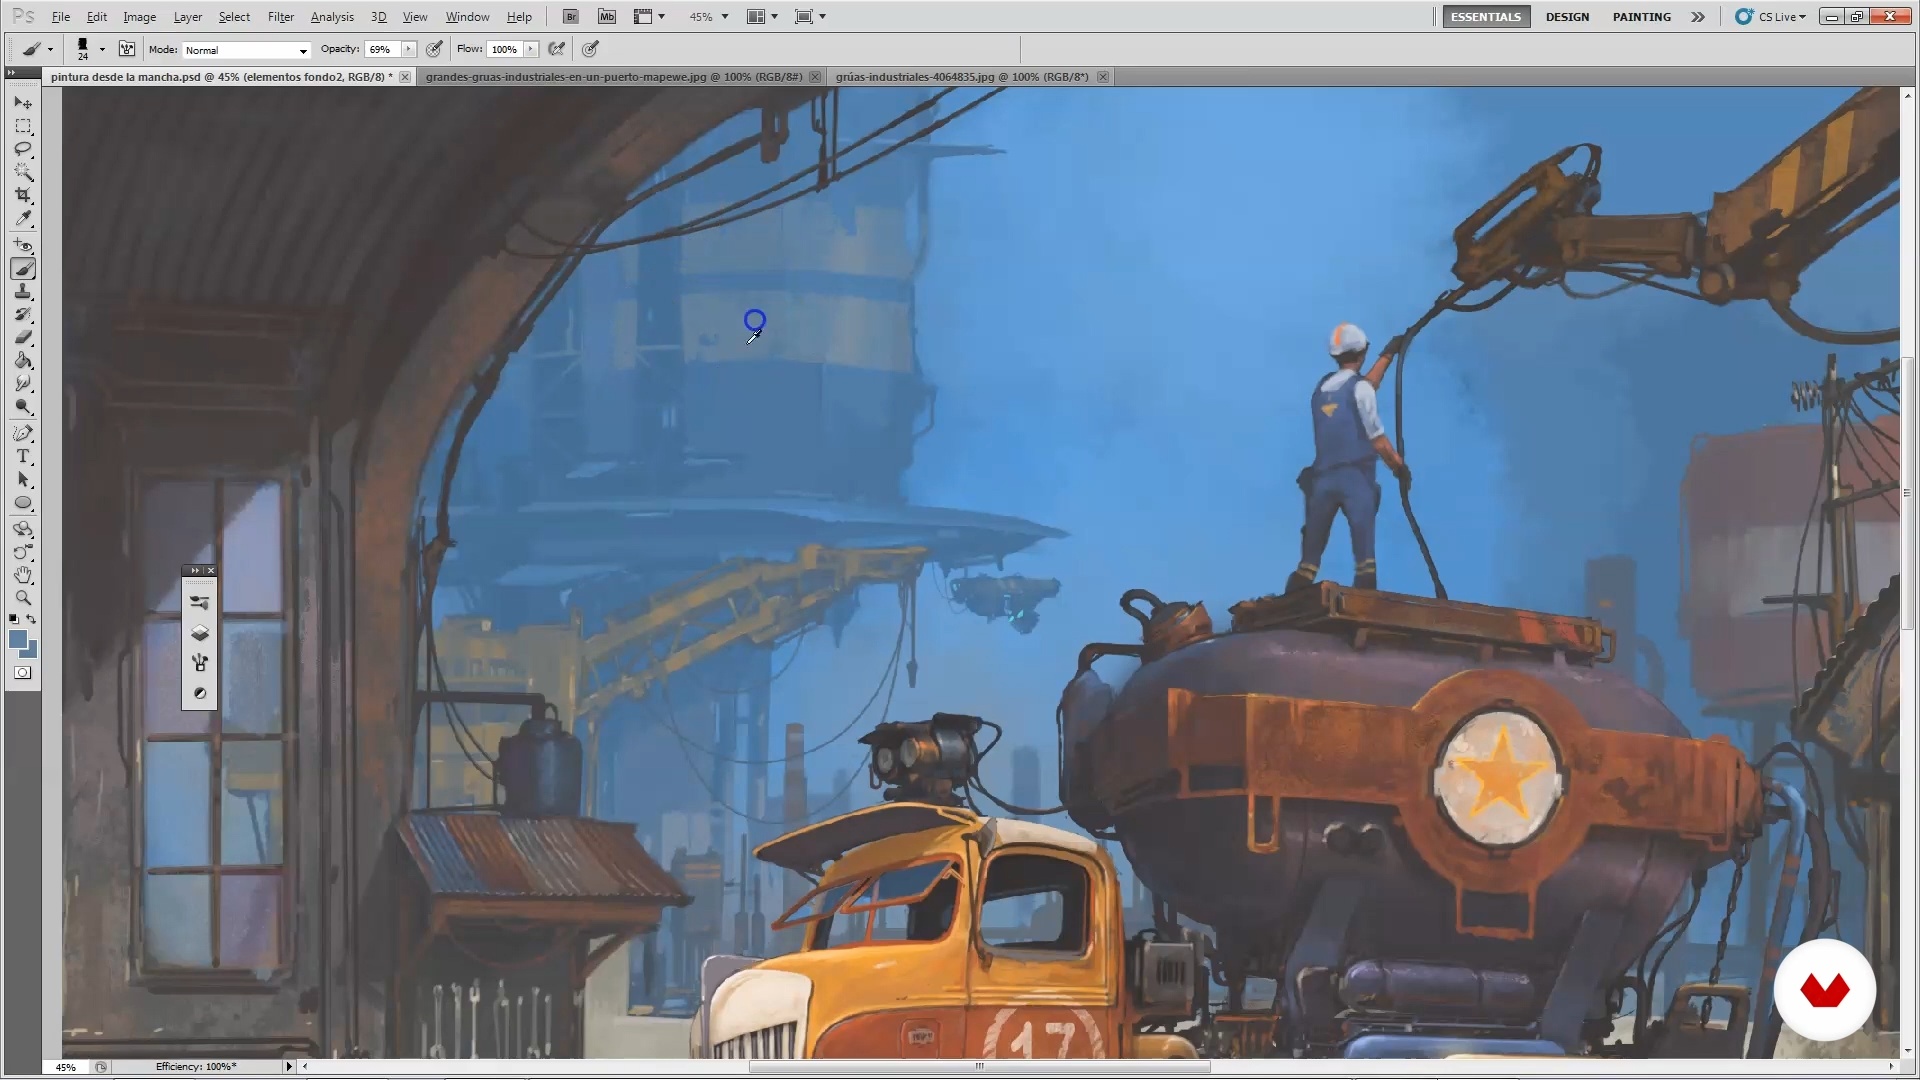Select the Red Eye healing tool
The height and width of the screenshot is (1080, 1920).
click(x=23, y=245)
